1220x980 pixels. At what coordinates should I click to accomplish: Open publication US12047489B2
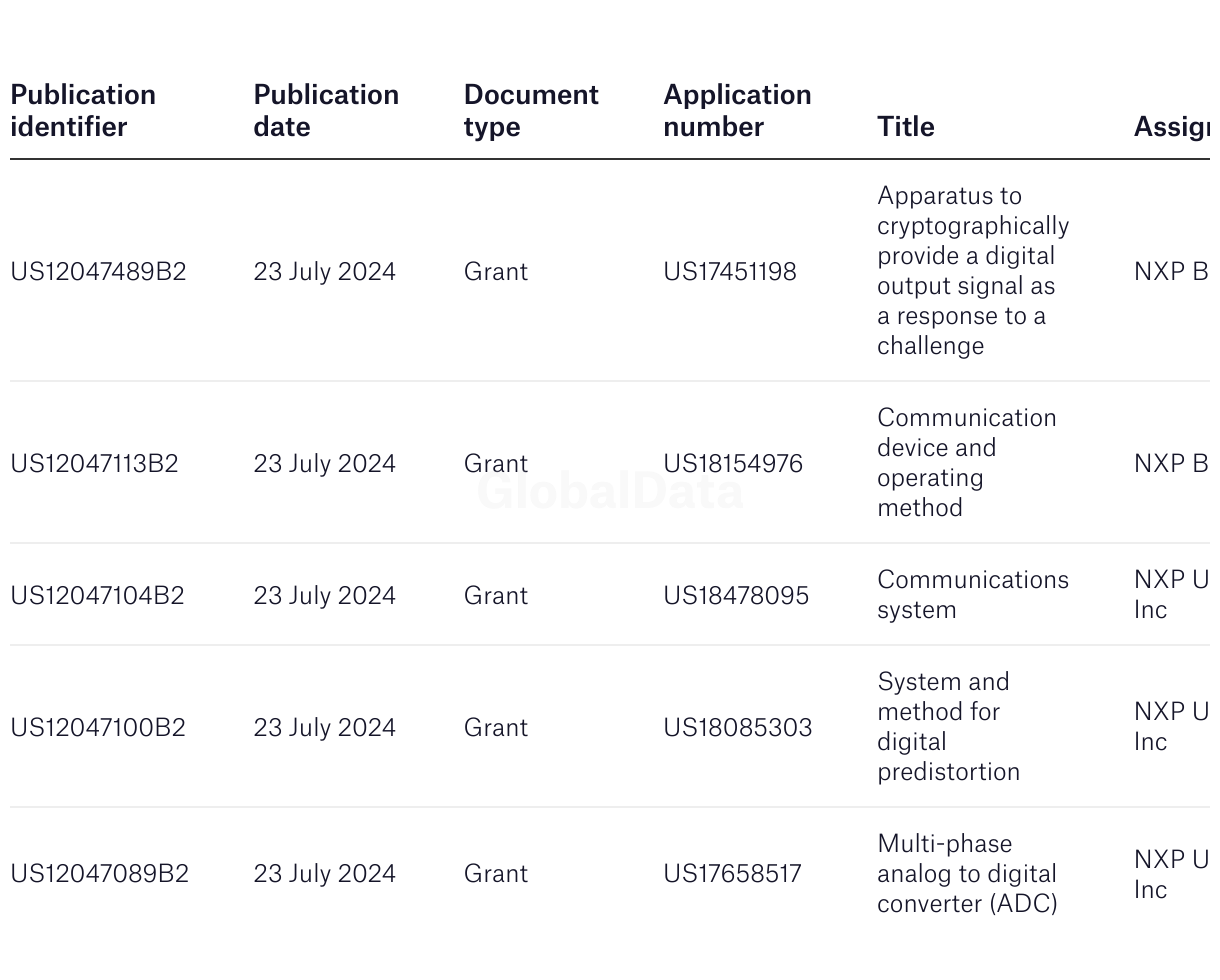[98, 271]
